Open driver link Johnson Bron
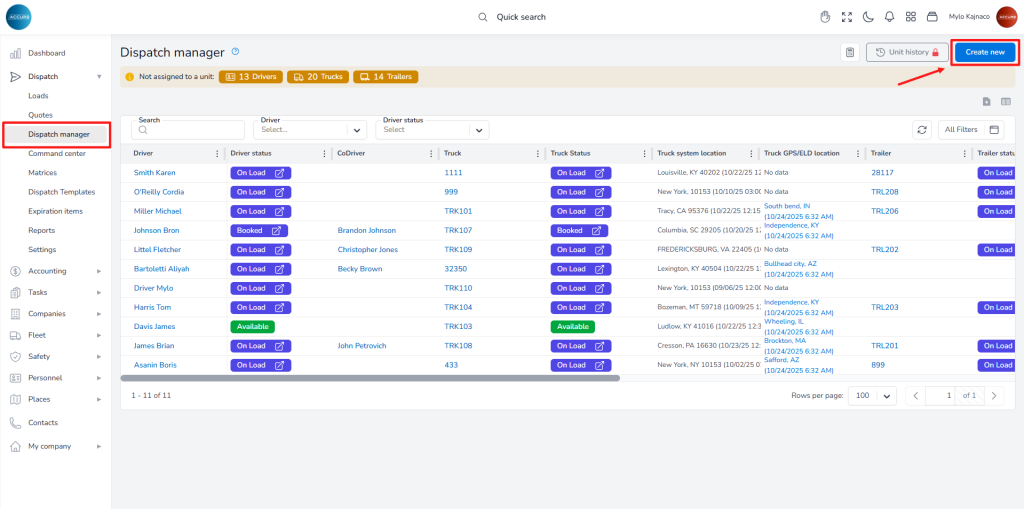This screenshot has height=509, width=1024. tap(157, 230)
